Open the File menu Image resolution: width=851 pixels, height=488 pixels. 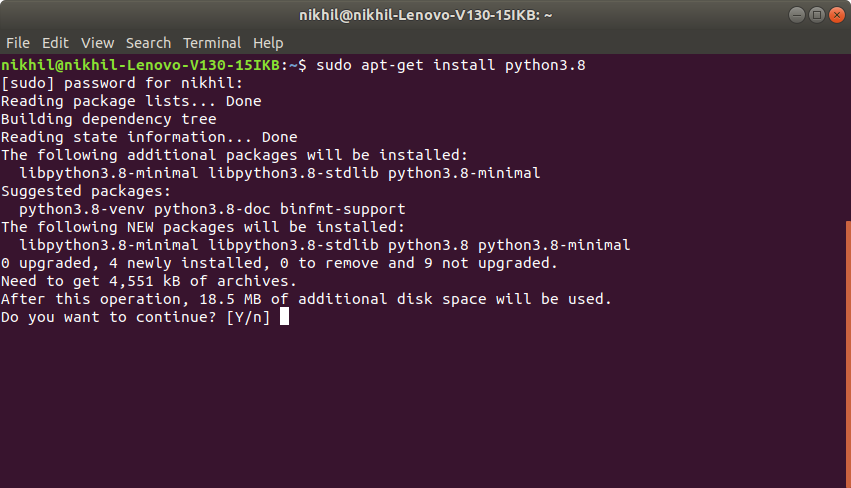point(18,43)
